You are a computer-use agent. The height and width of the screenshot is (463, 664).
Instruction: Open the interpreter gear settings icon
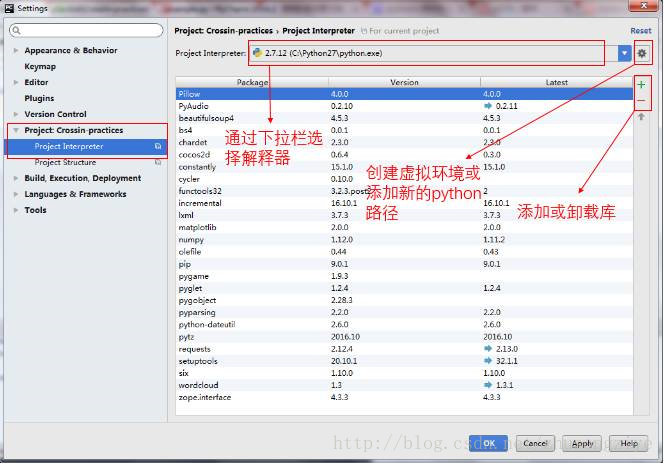coord(642,53)
